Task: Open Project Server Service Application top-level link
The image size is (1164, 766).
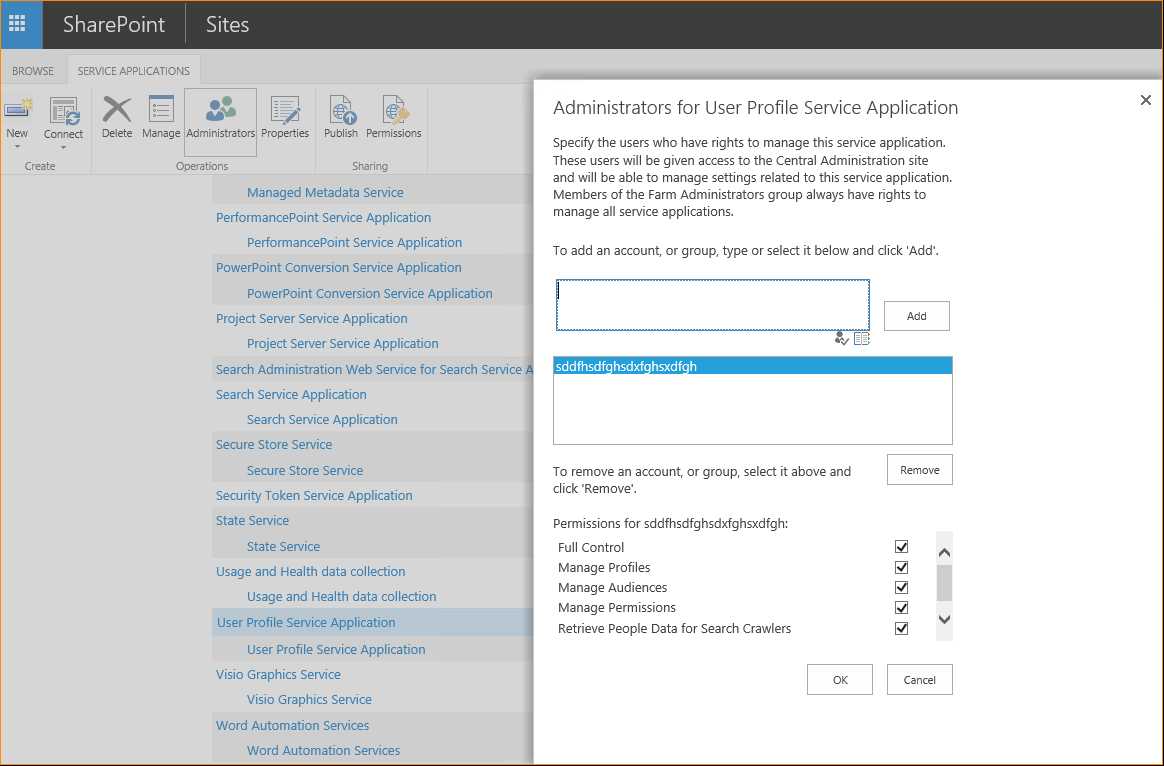Action: click(311, 318)
